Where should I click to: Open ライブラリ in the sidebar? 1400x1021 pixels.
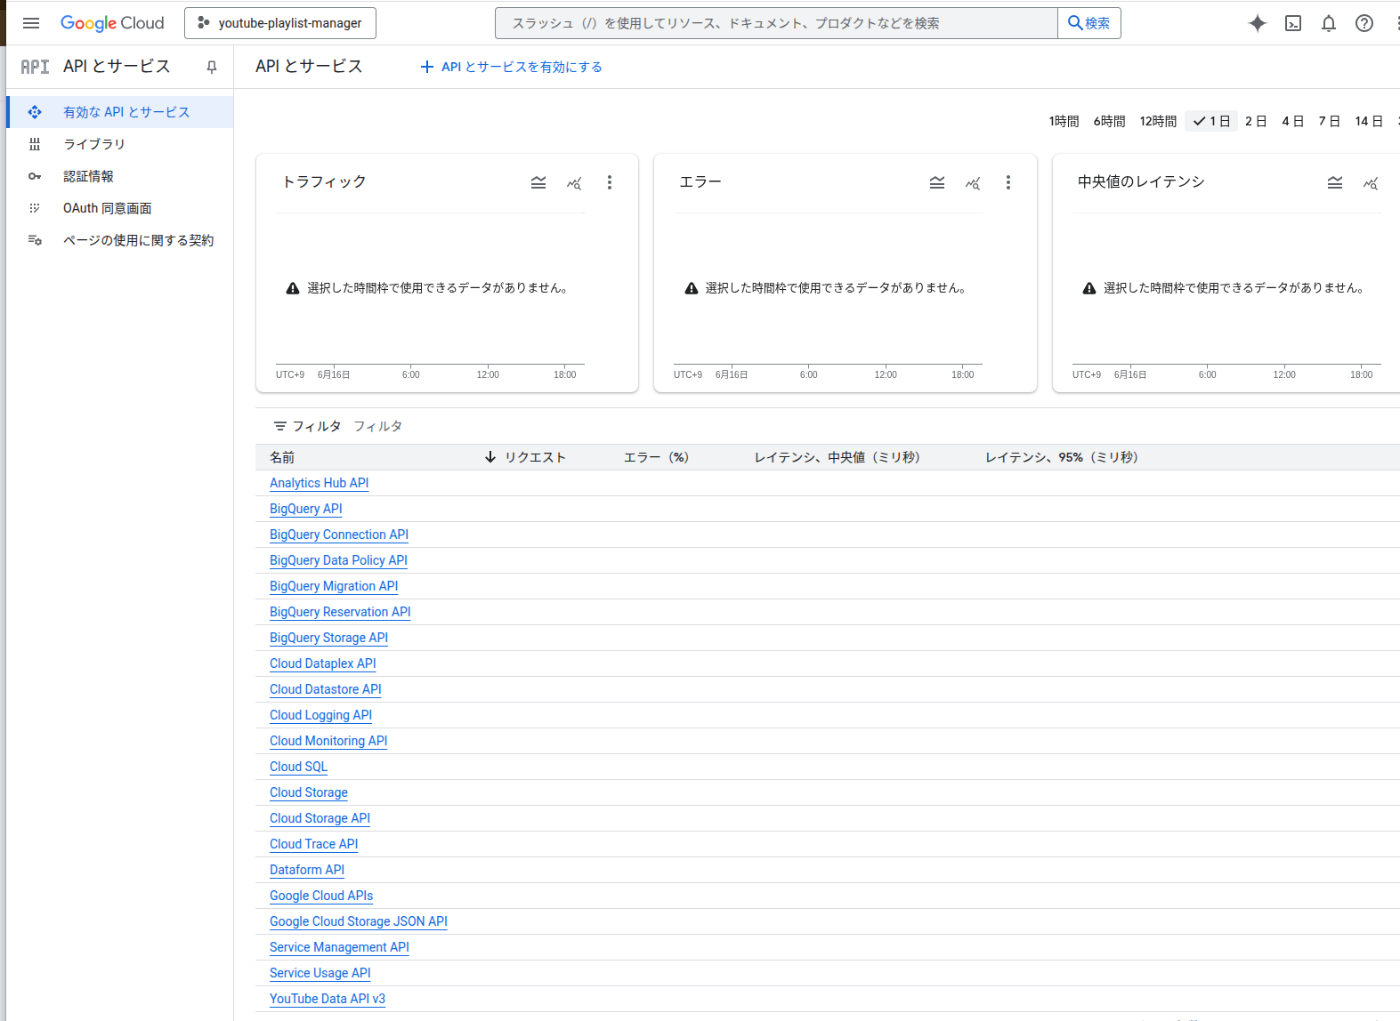[120, 144]
